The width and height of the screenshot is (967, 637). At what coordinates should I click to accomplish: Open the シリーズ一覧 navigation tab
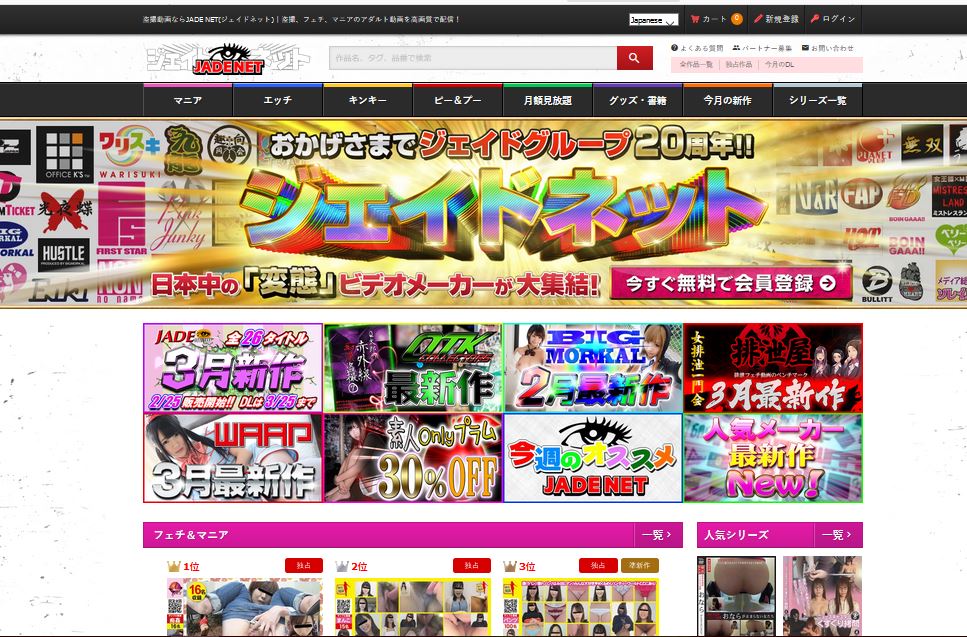[x=818, y=100]
